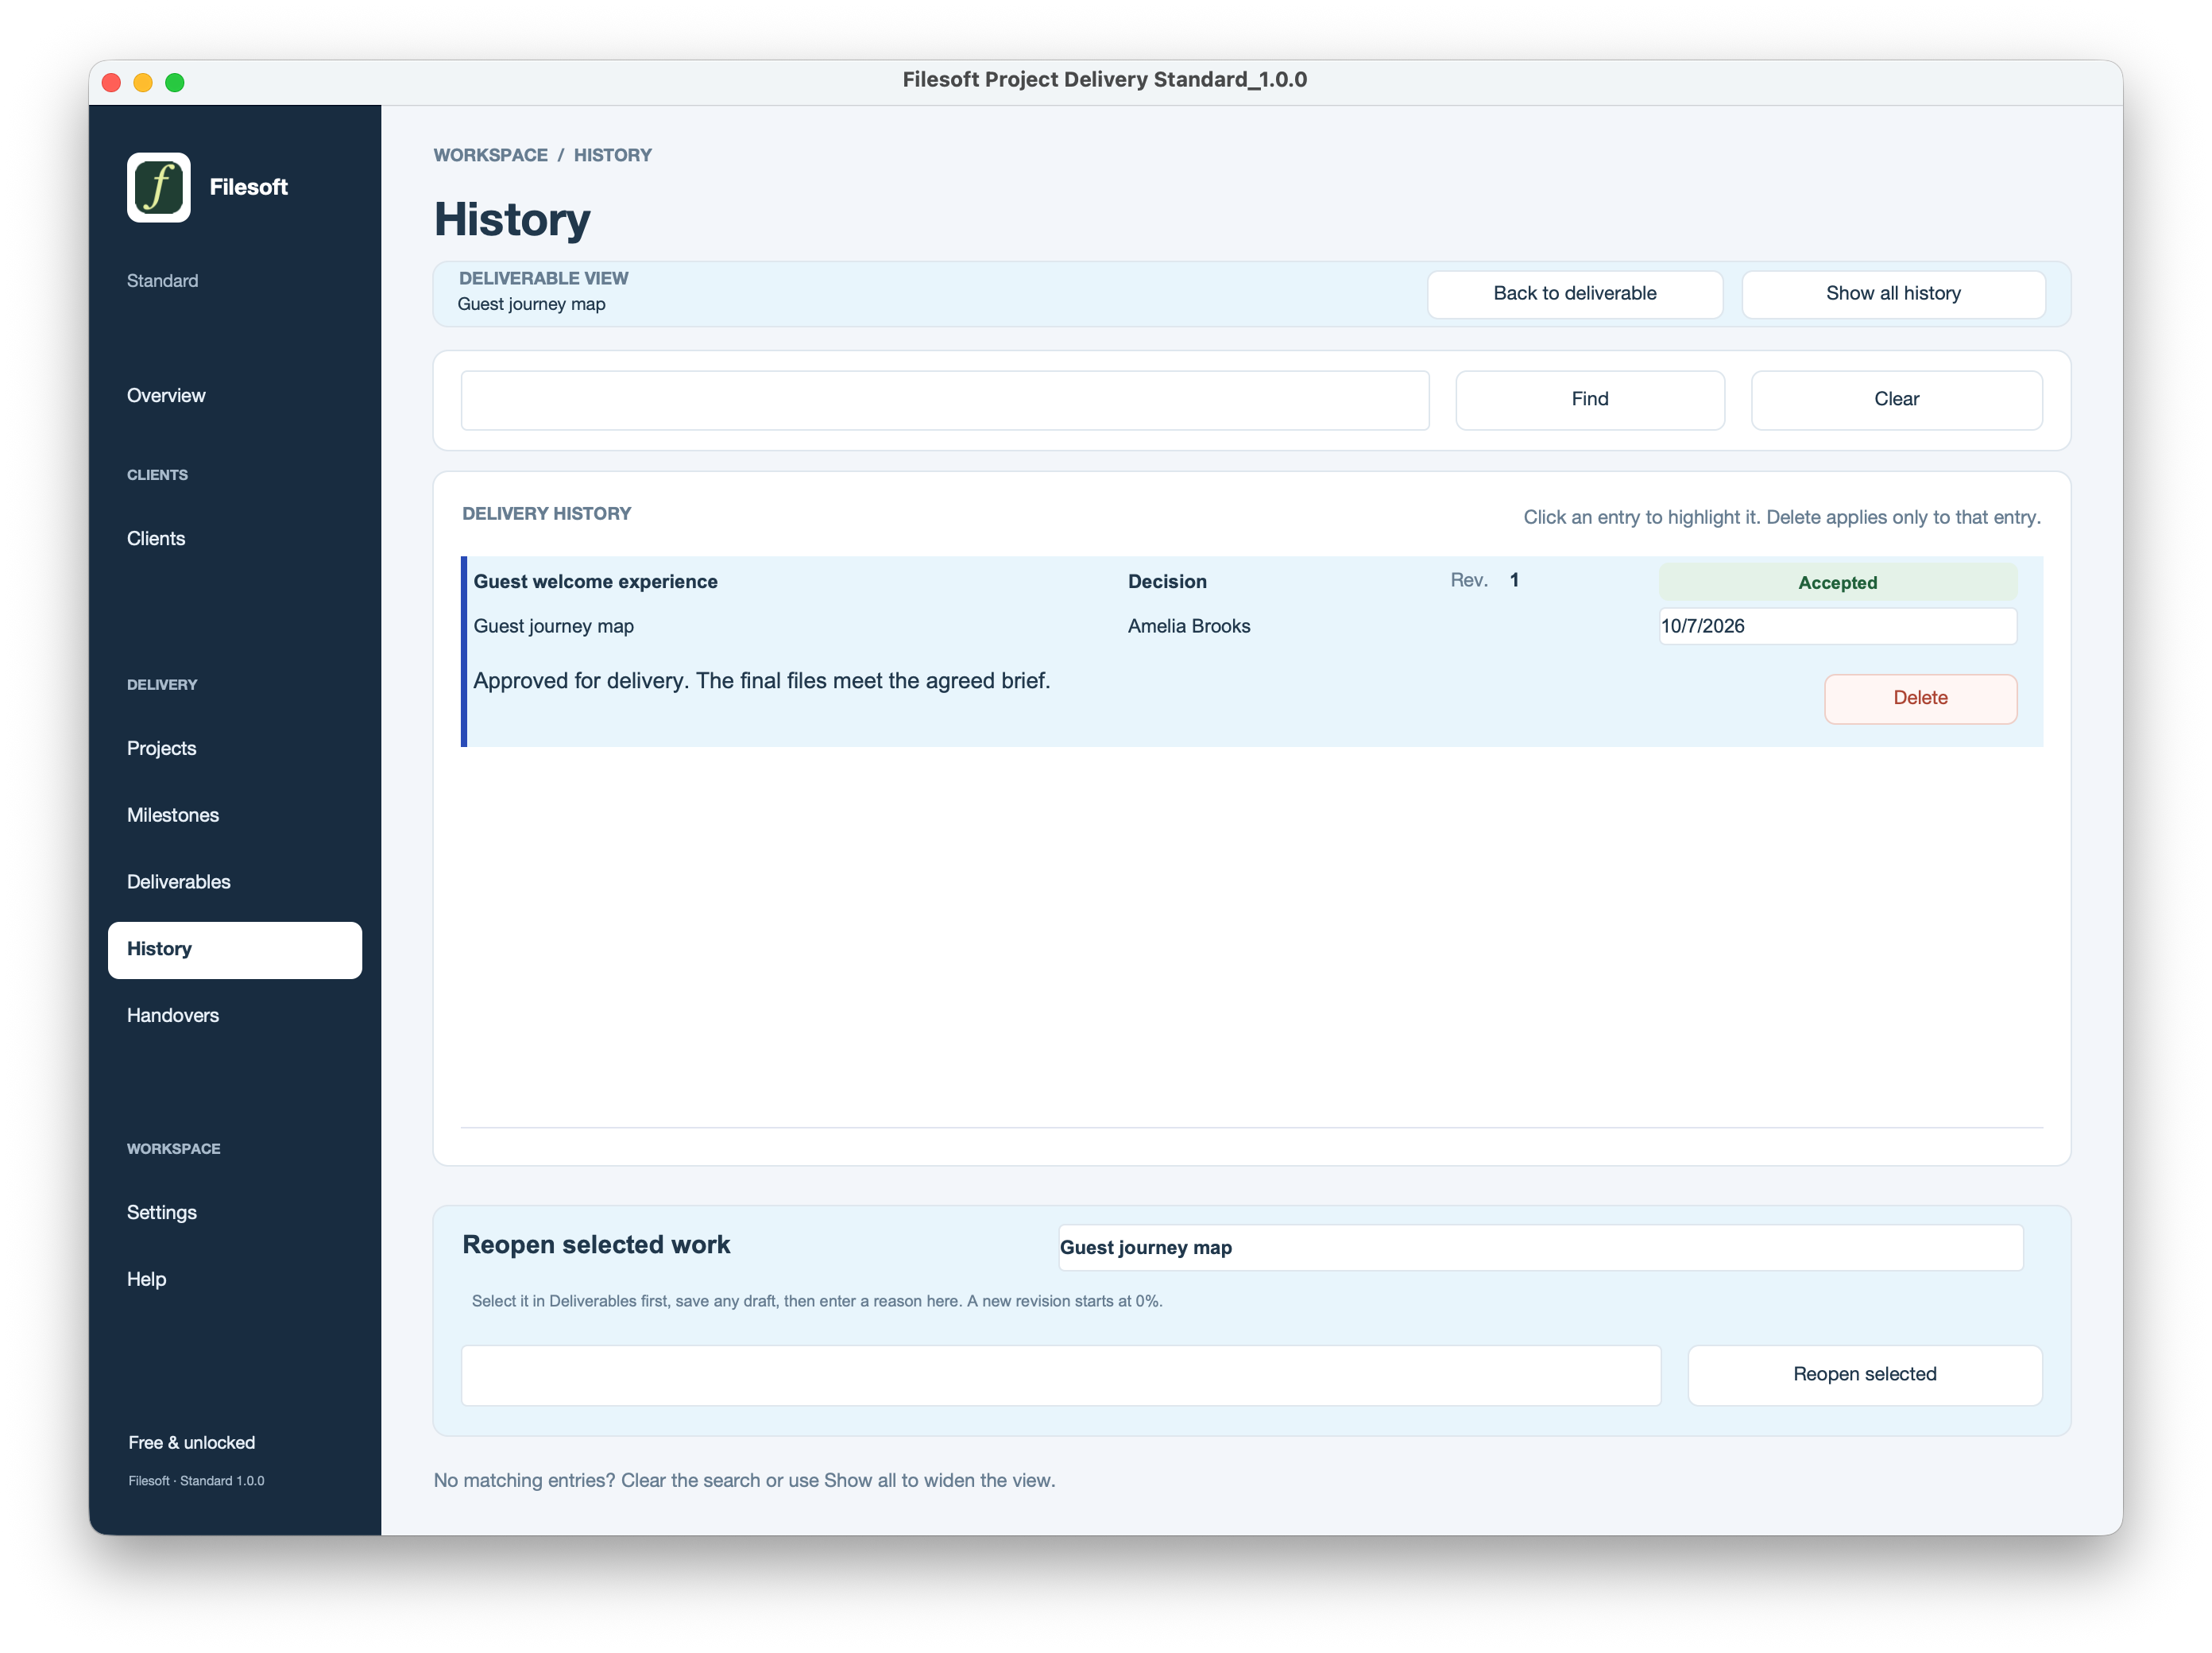Click the Decision entry type label

click(1167, 582)
